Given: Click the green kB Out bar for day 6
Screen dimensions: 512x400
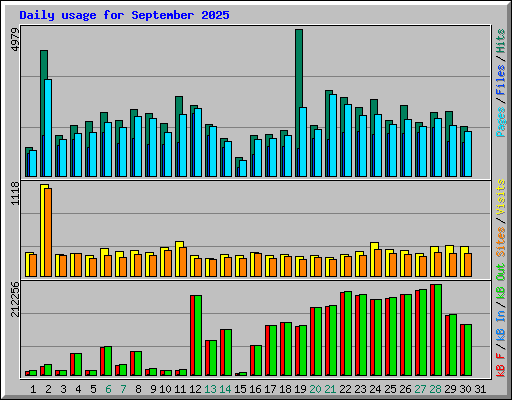Looking at the screenshot, I should tap(108, 361).
